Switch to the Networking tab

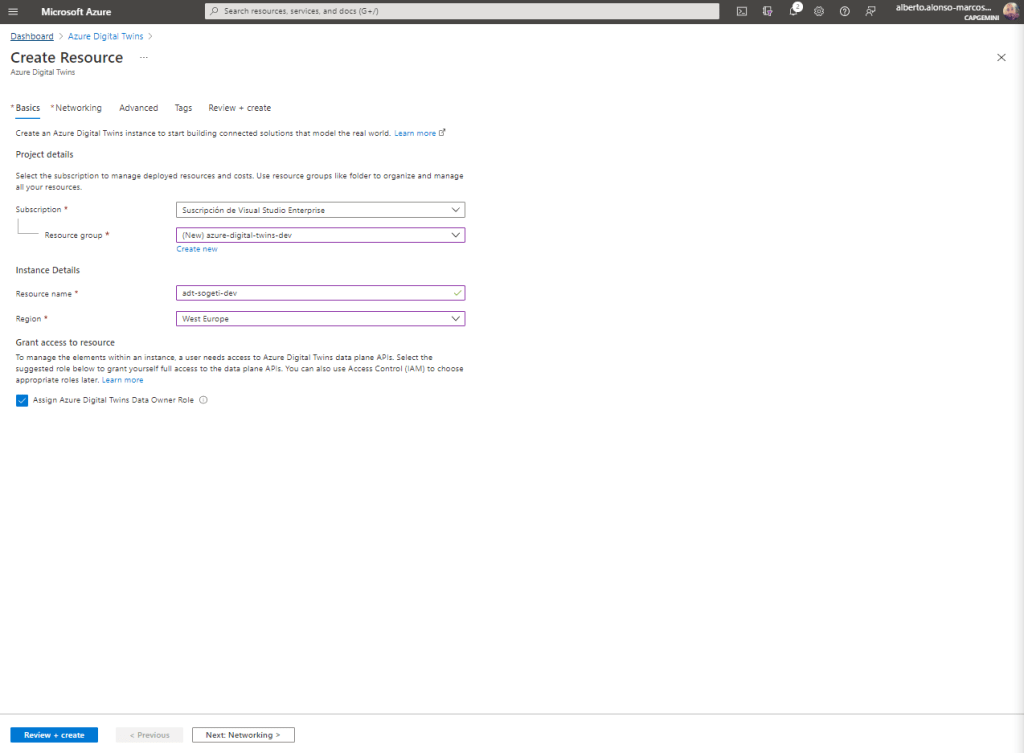pos(78,108)
